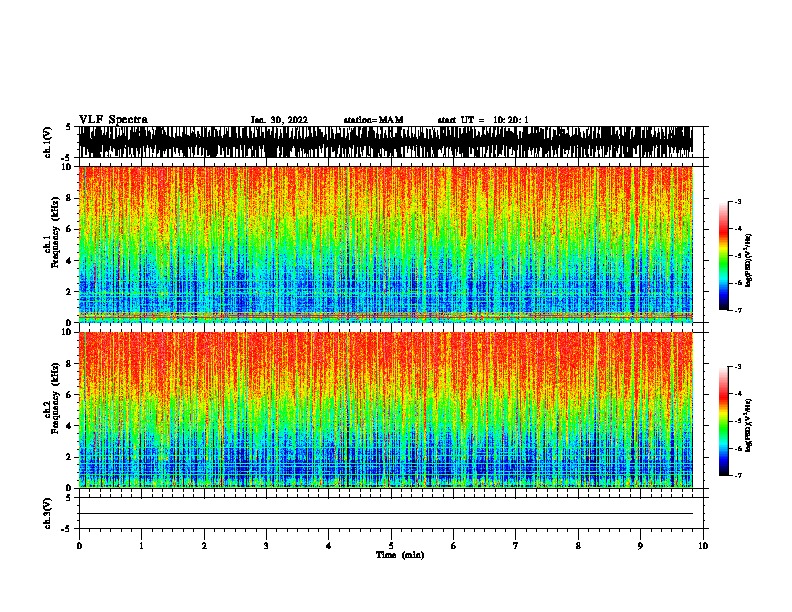
Task: Select the date 'Jan. 30, 2022' label
Action: point(279,120)
